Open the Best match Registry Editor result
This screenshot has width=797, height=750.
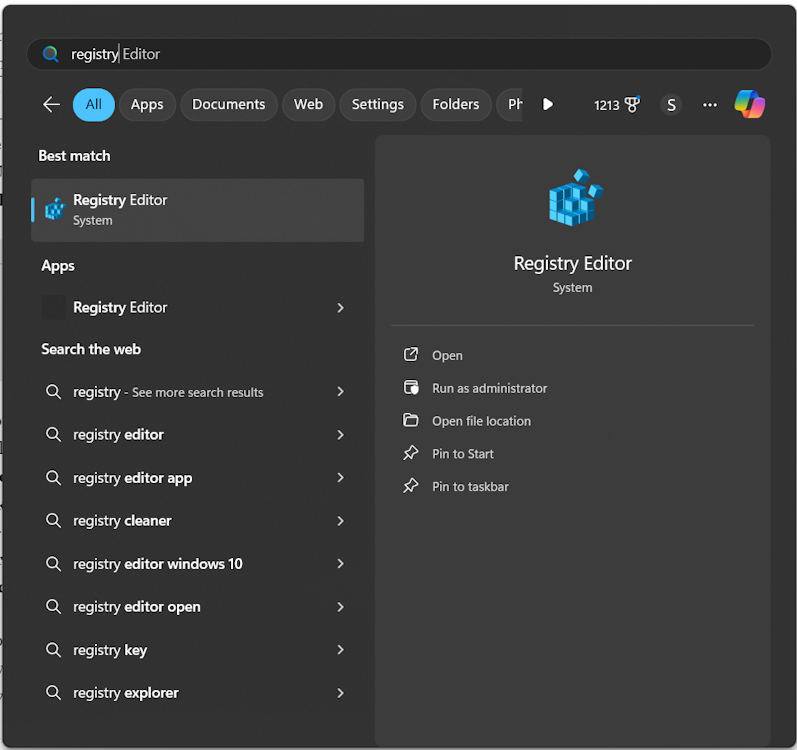pyautogui.click(x=197, y=210)
